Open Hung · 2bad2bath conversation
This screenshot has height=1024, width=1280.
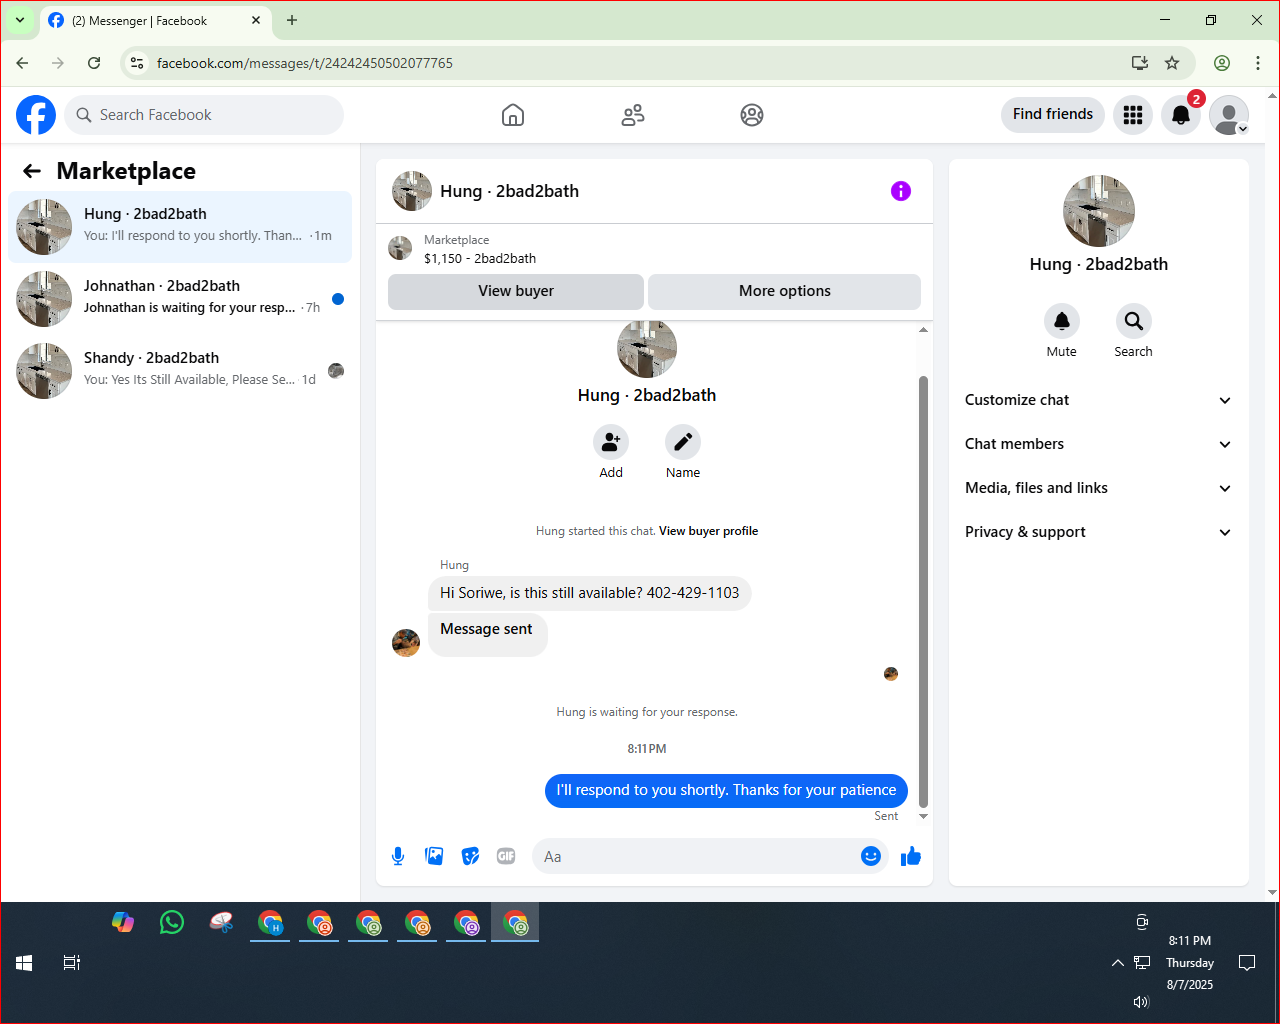180,227
